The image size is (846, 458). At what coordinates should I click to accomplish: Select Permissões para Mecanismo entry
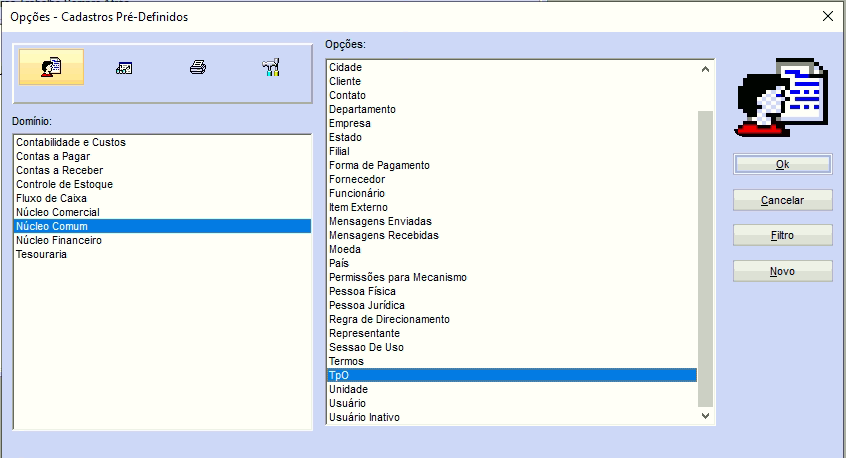click(512, 278)
